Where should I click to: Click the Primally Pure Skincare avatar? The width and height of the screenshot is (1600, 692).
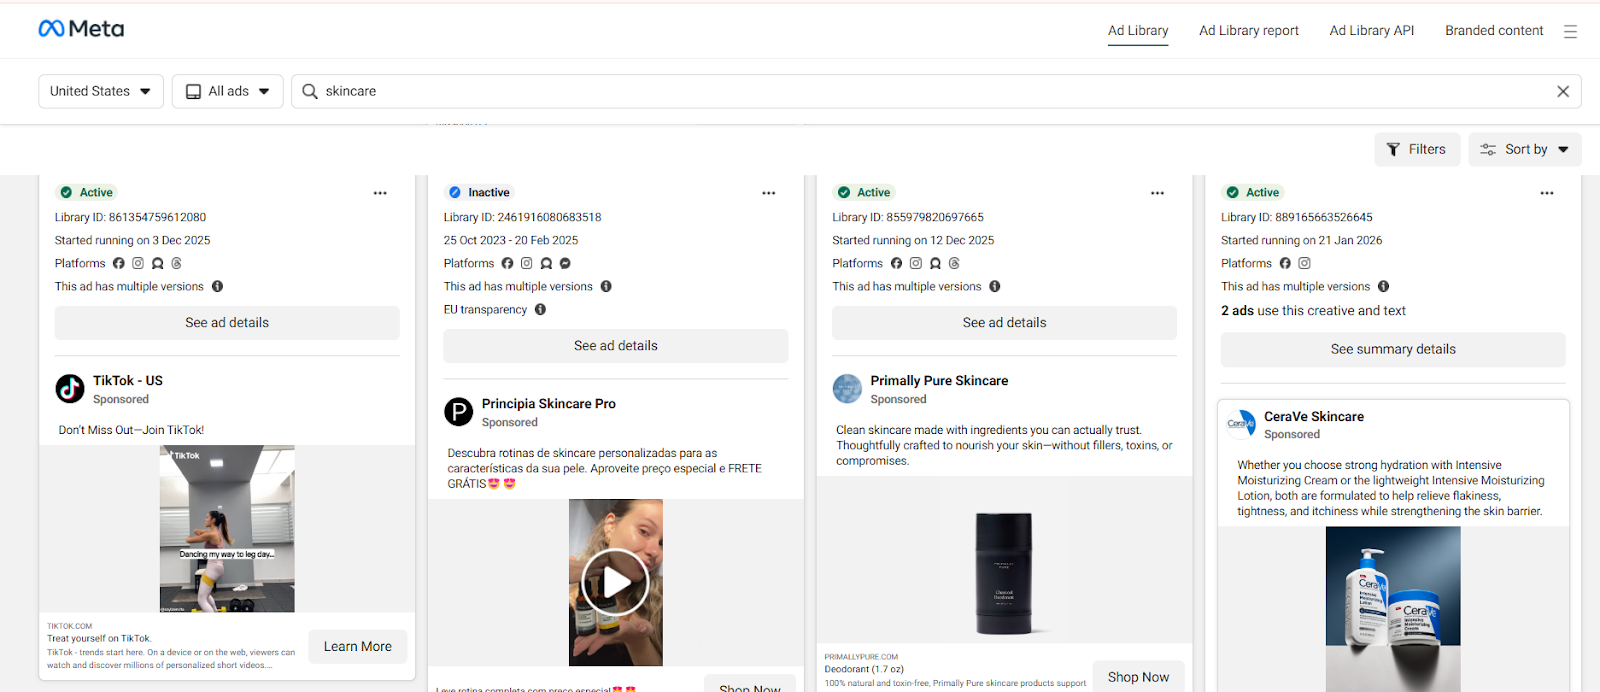pyautogui.click(x=847, y=388)
